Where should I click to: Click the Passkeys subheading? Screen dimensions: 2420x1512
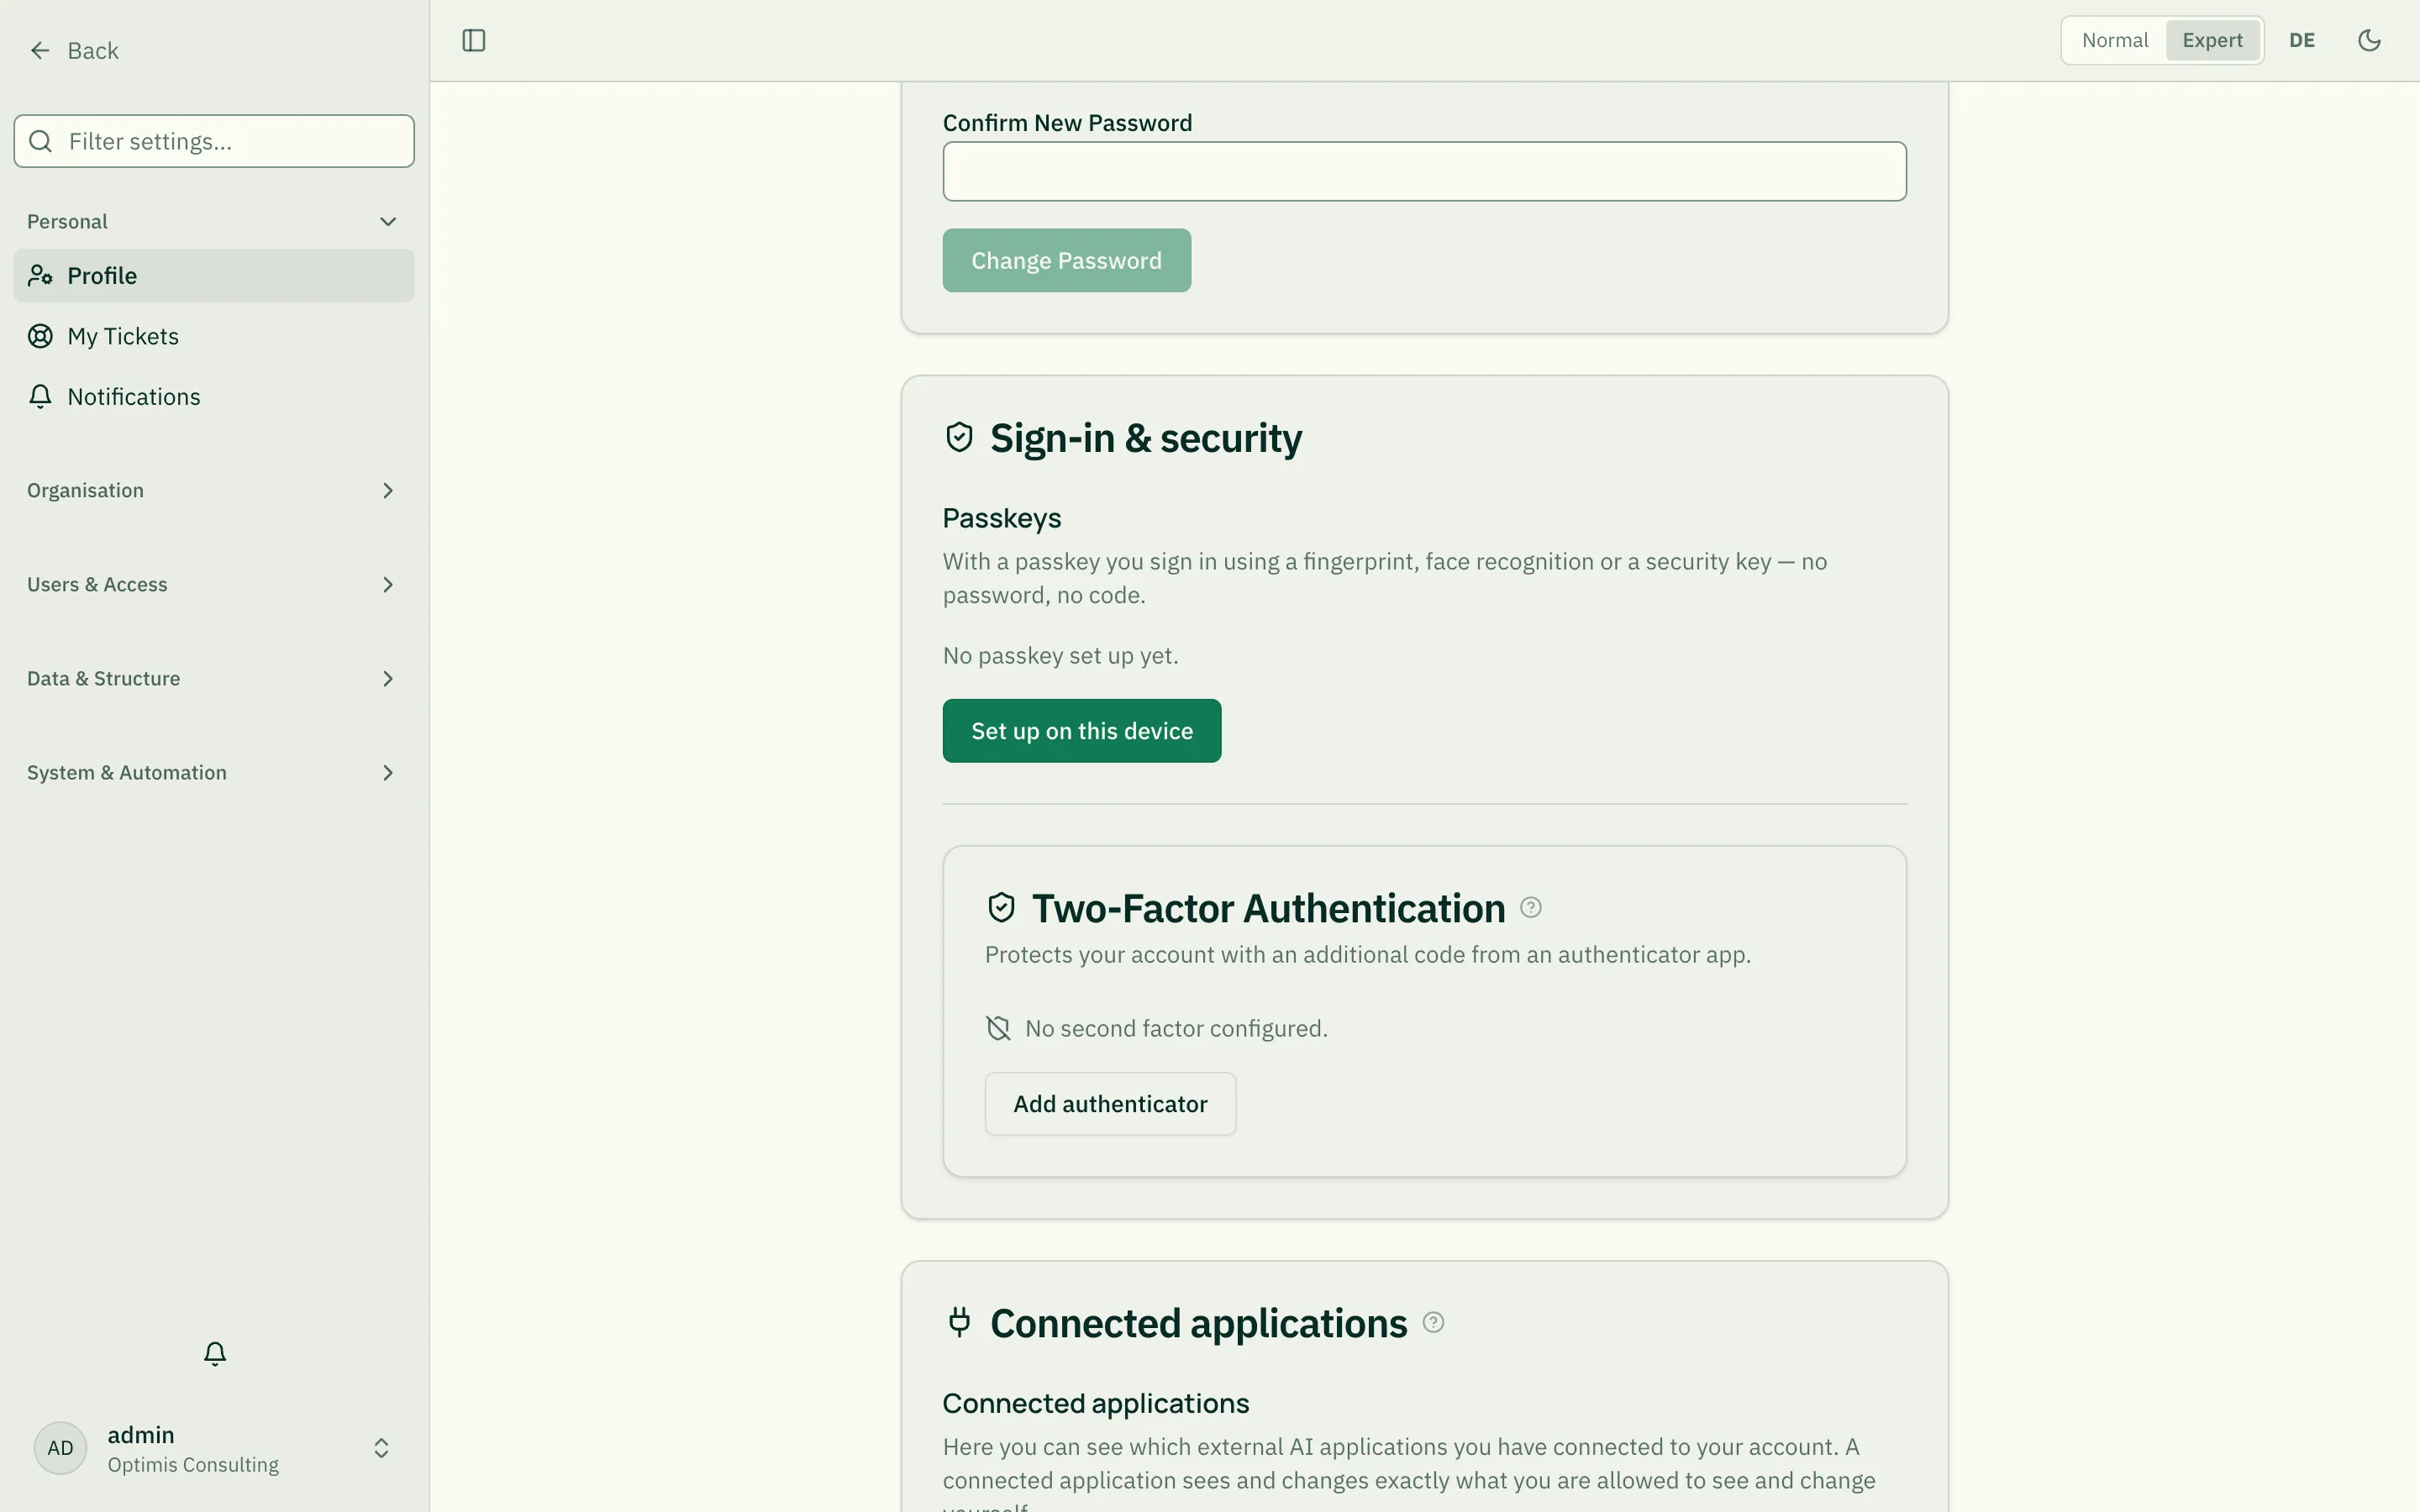[1002, 518]
